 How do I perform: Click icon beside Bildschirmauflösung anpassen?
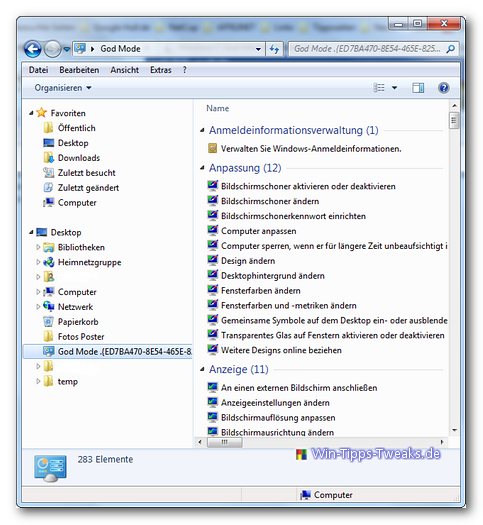(213, 417)
